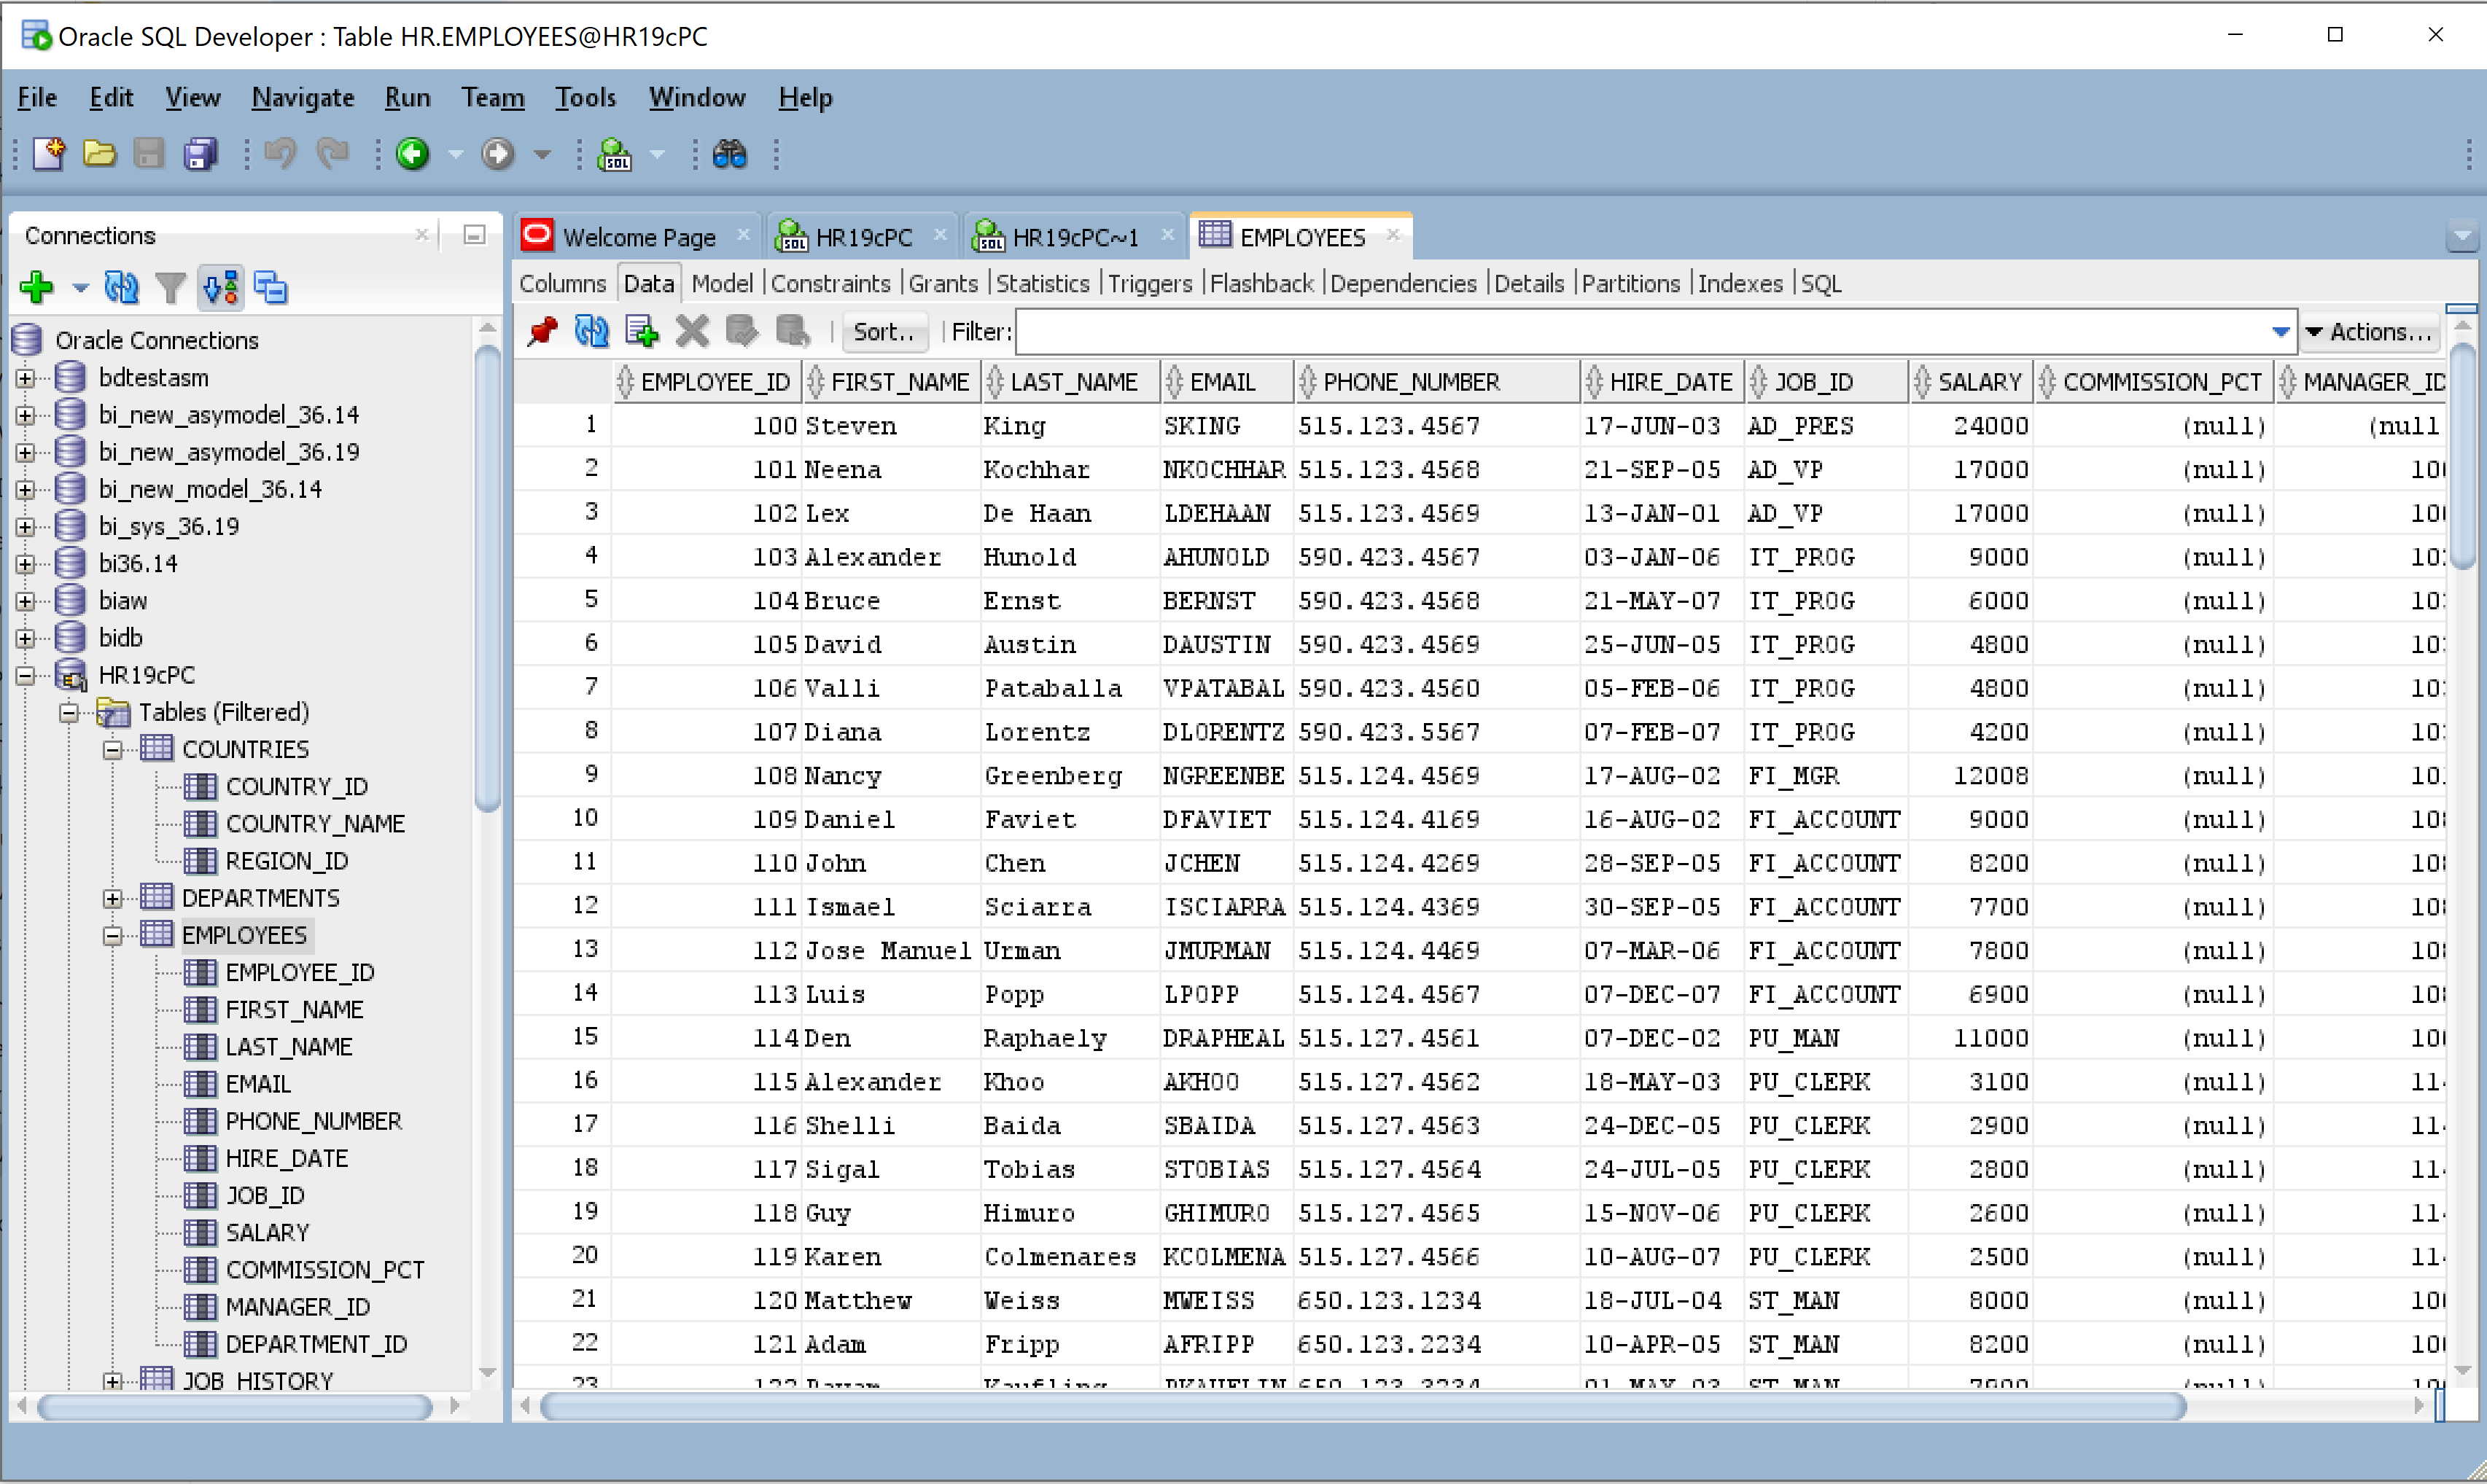Toggle sort on HIRE_DATE column header

point(1661,382)
